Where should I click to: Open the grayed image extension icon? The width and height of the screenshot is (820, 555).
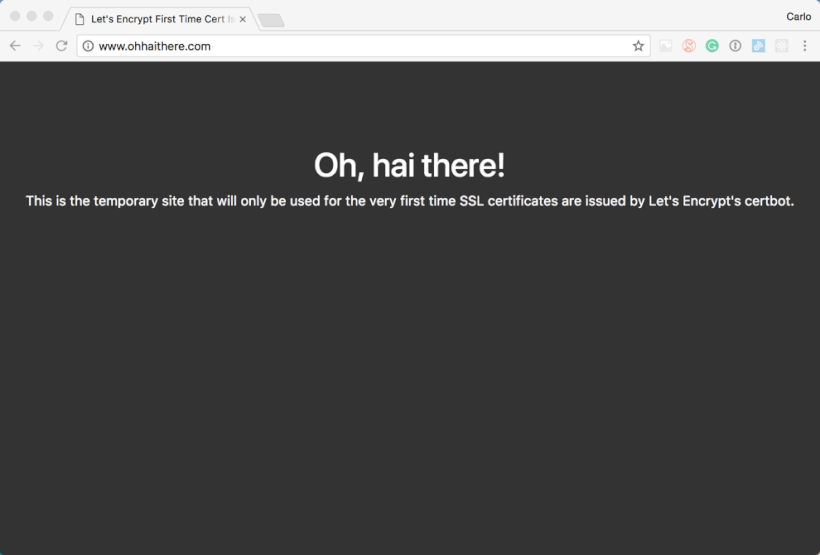(x=666, y=46)
